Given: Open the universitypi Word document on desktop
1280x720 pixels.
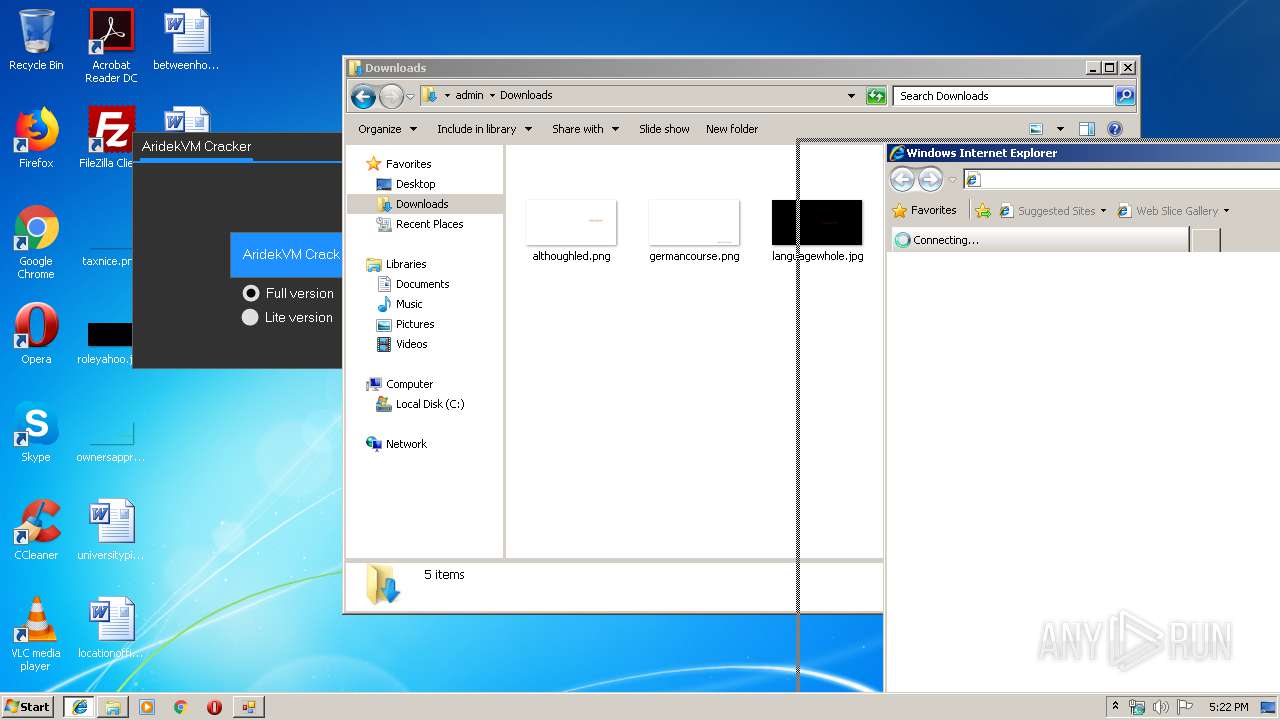Looking at the screenshot, I should [x=111, y=530].
